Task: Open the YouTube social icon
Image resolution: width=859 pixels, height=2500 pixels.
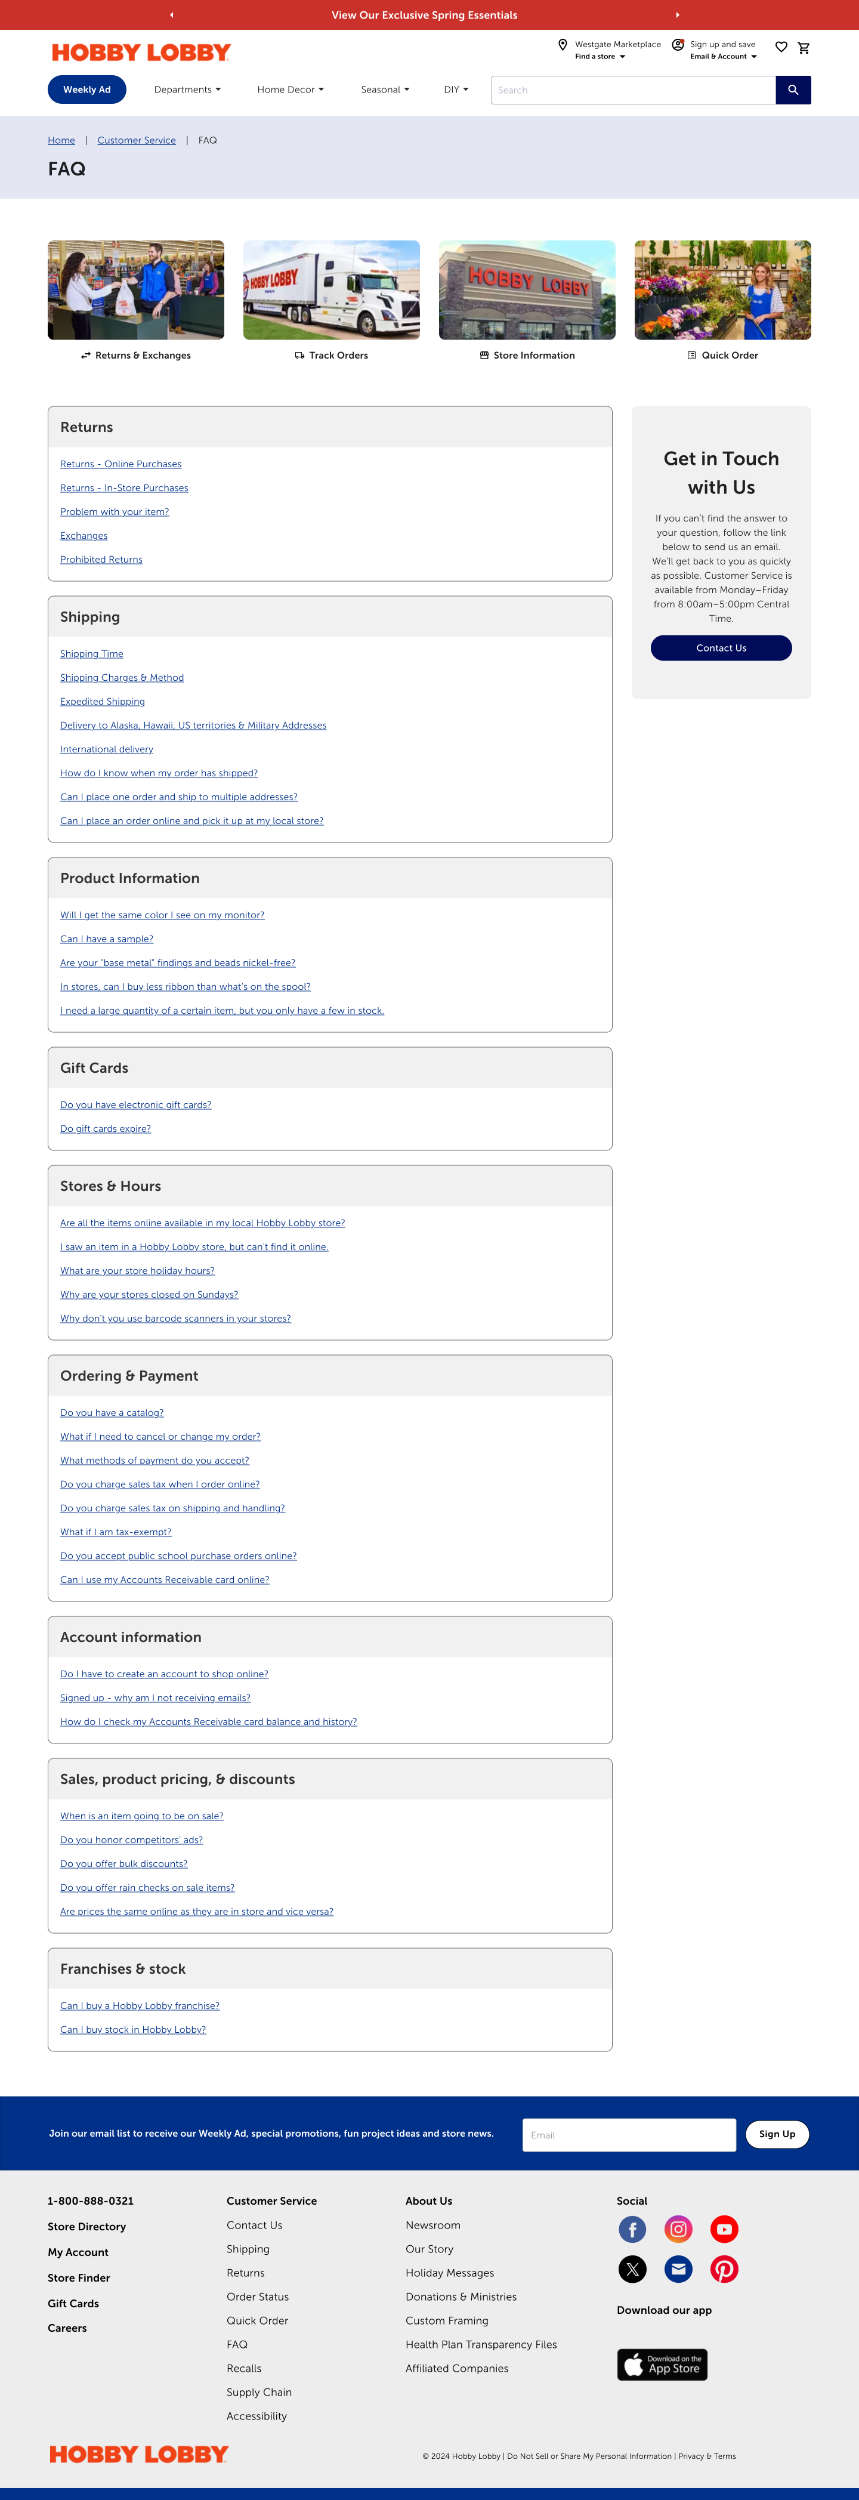Action: [724, 2229]
